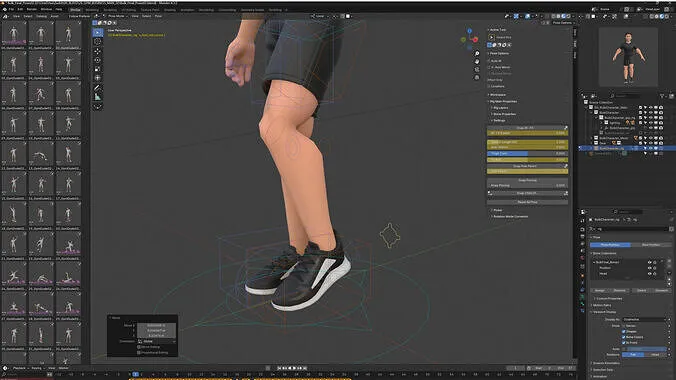This screenshot has height=380, width=676.
Task: Activate the Scale tool in viewport toolbar
Action: [98, 69]
